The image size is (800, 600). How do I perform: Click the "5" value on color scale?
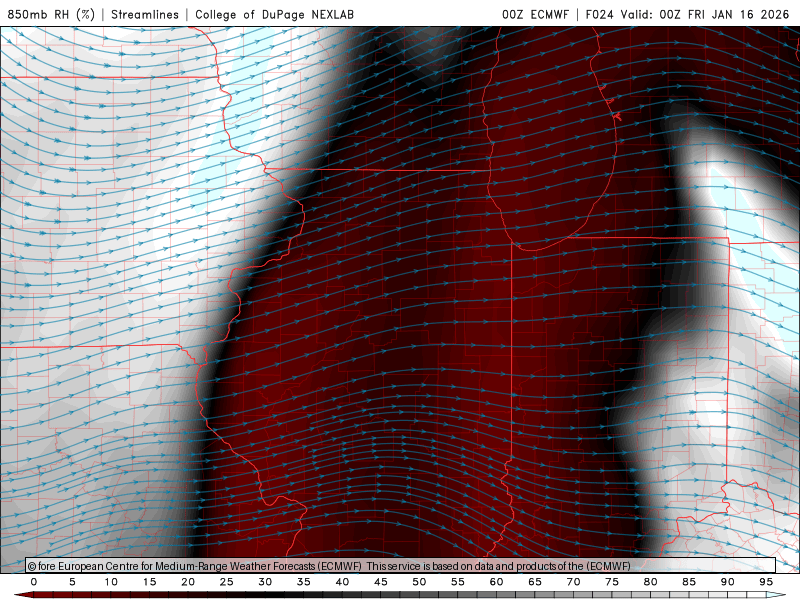pos(72,582)
